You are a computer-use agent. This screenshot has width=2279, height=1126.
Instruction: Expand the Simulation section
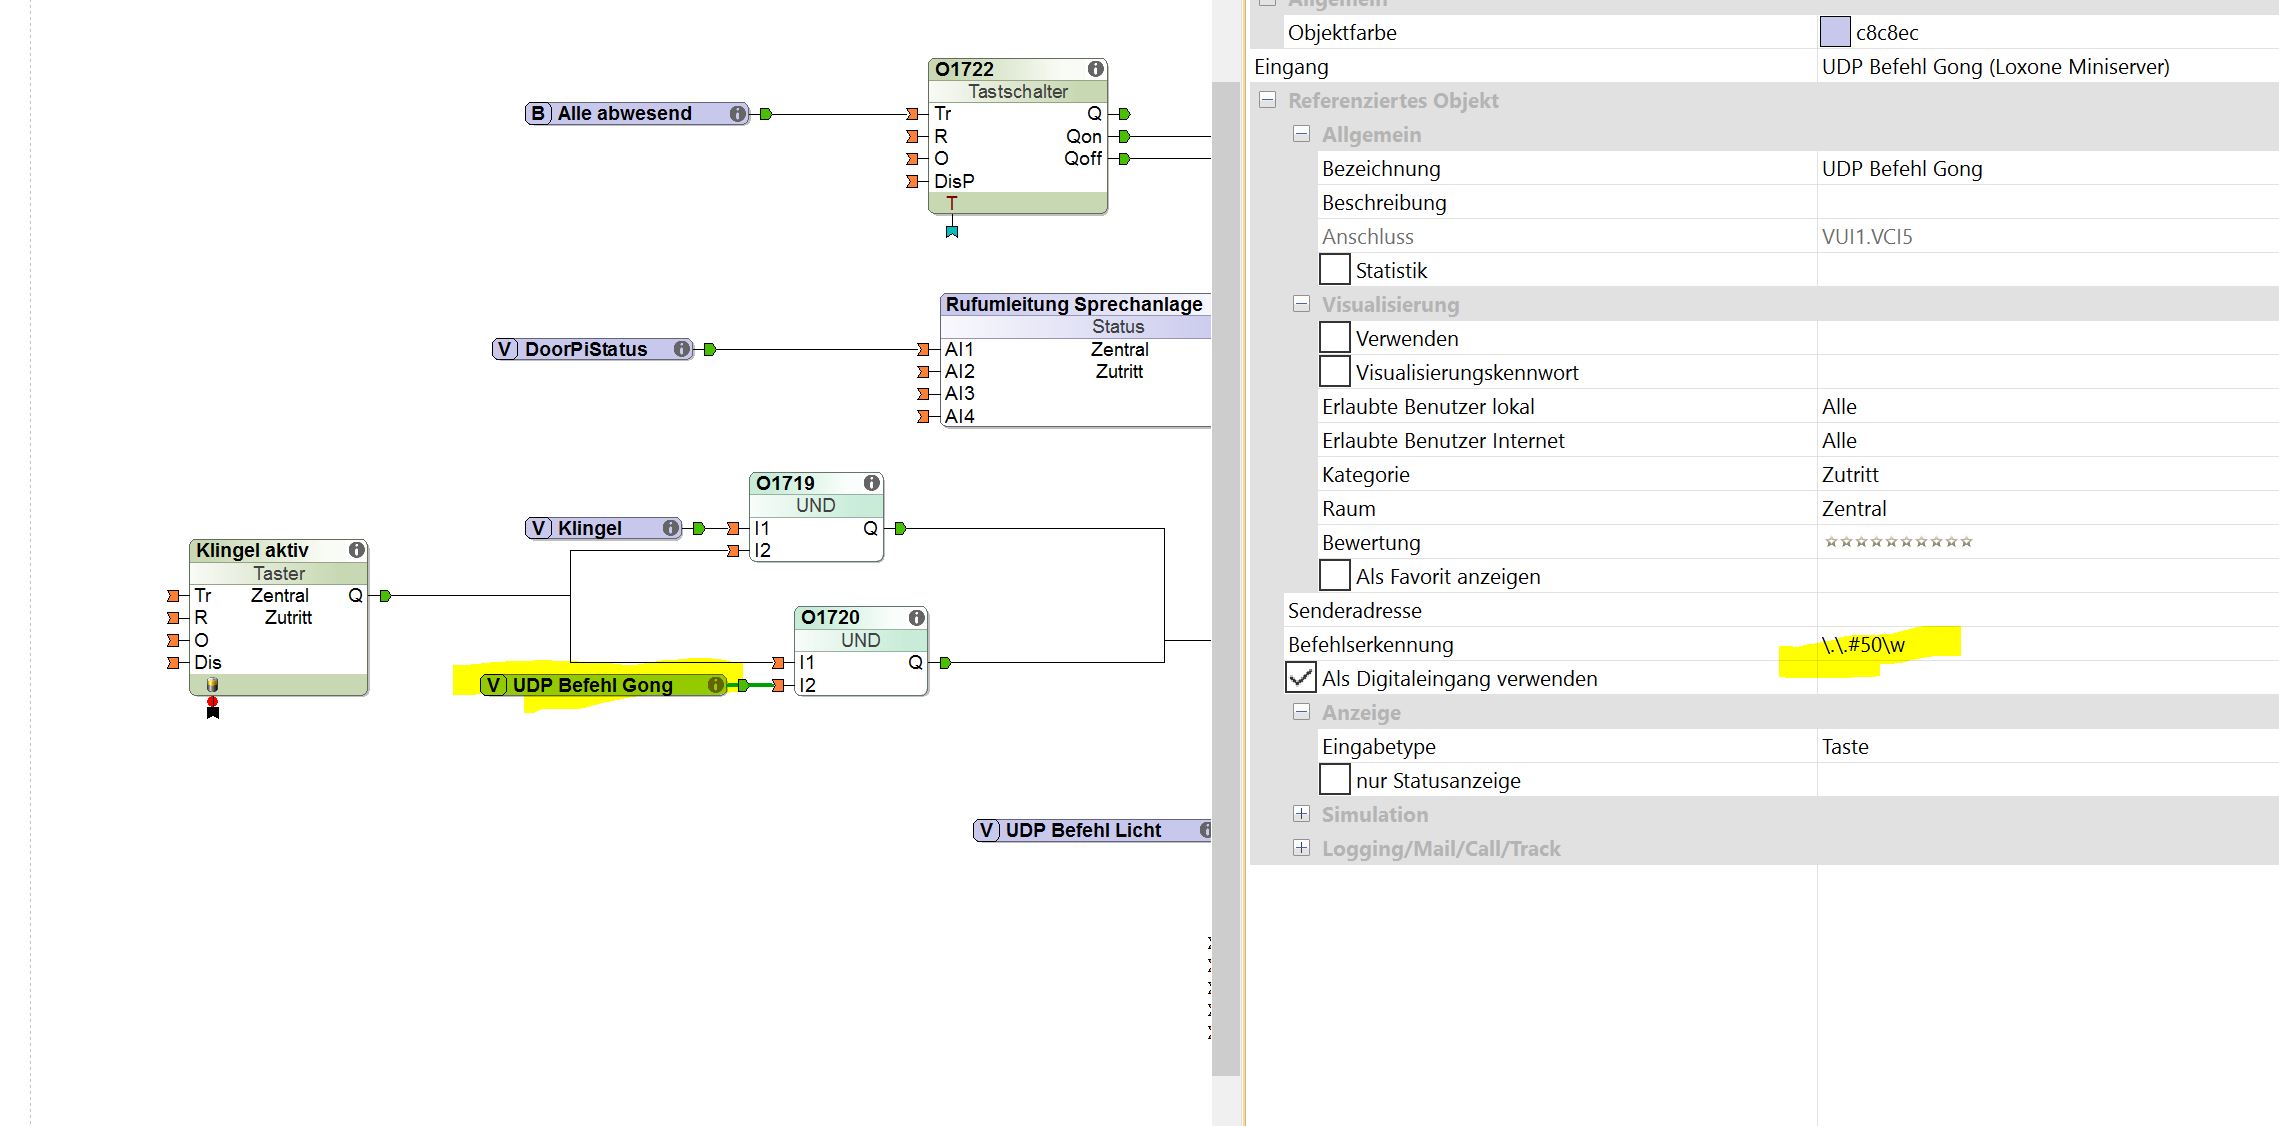(x=1301, y=814)
